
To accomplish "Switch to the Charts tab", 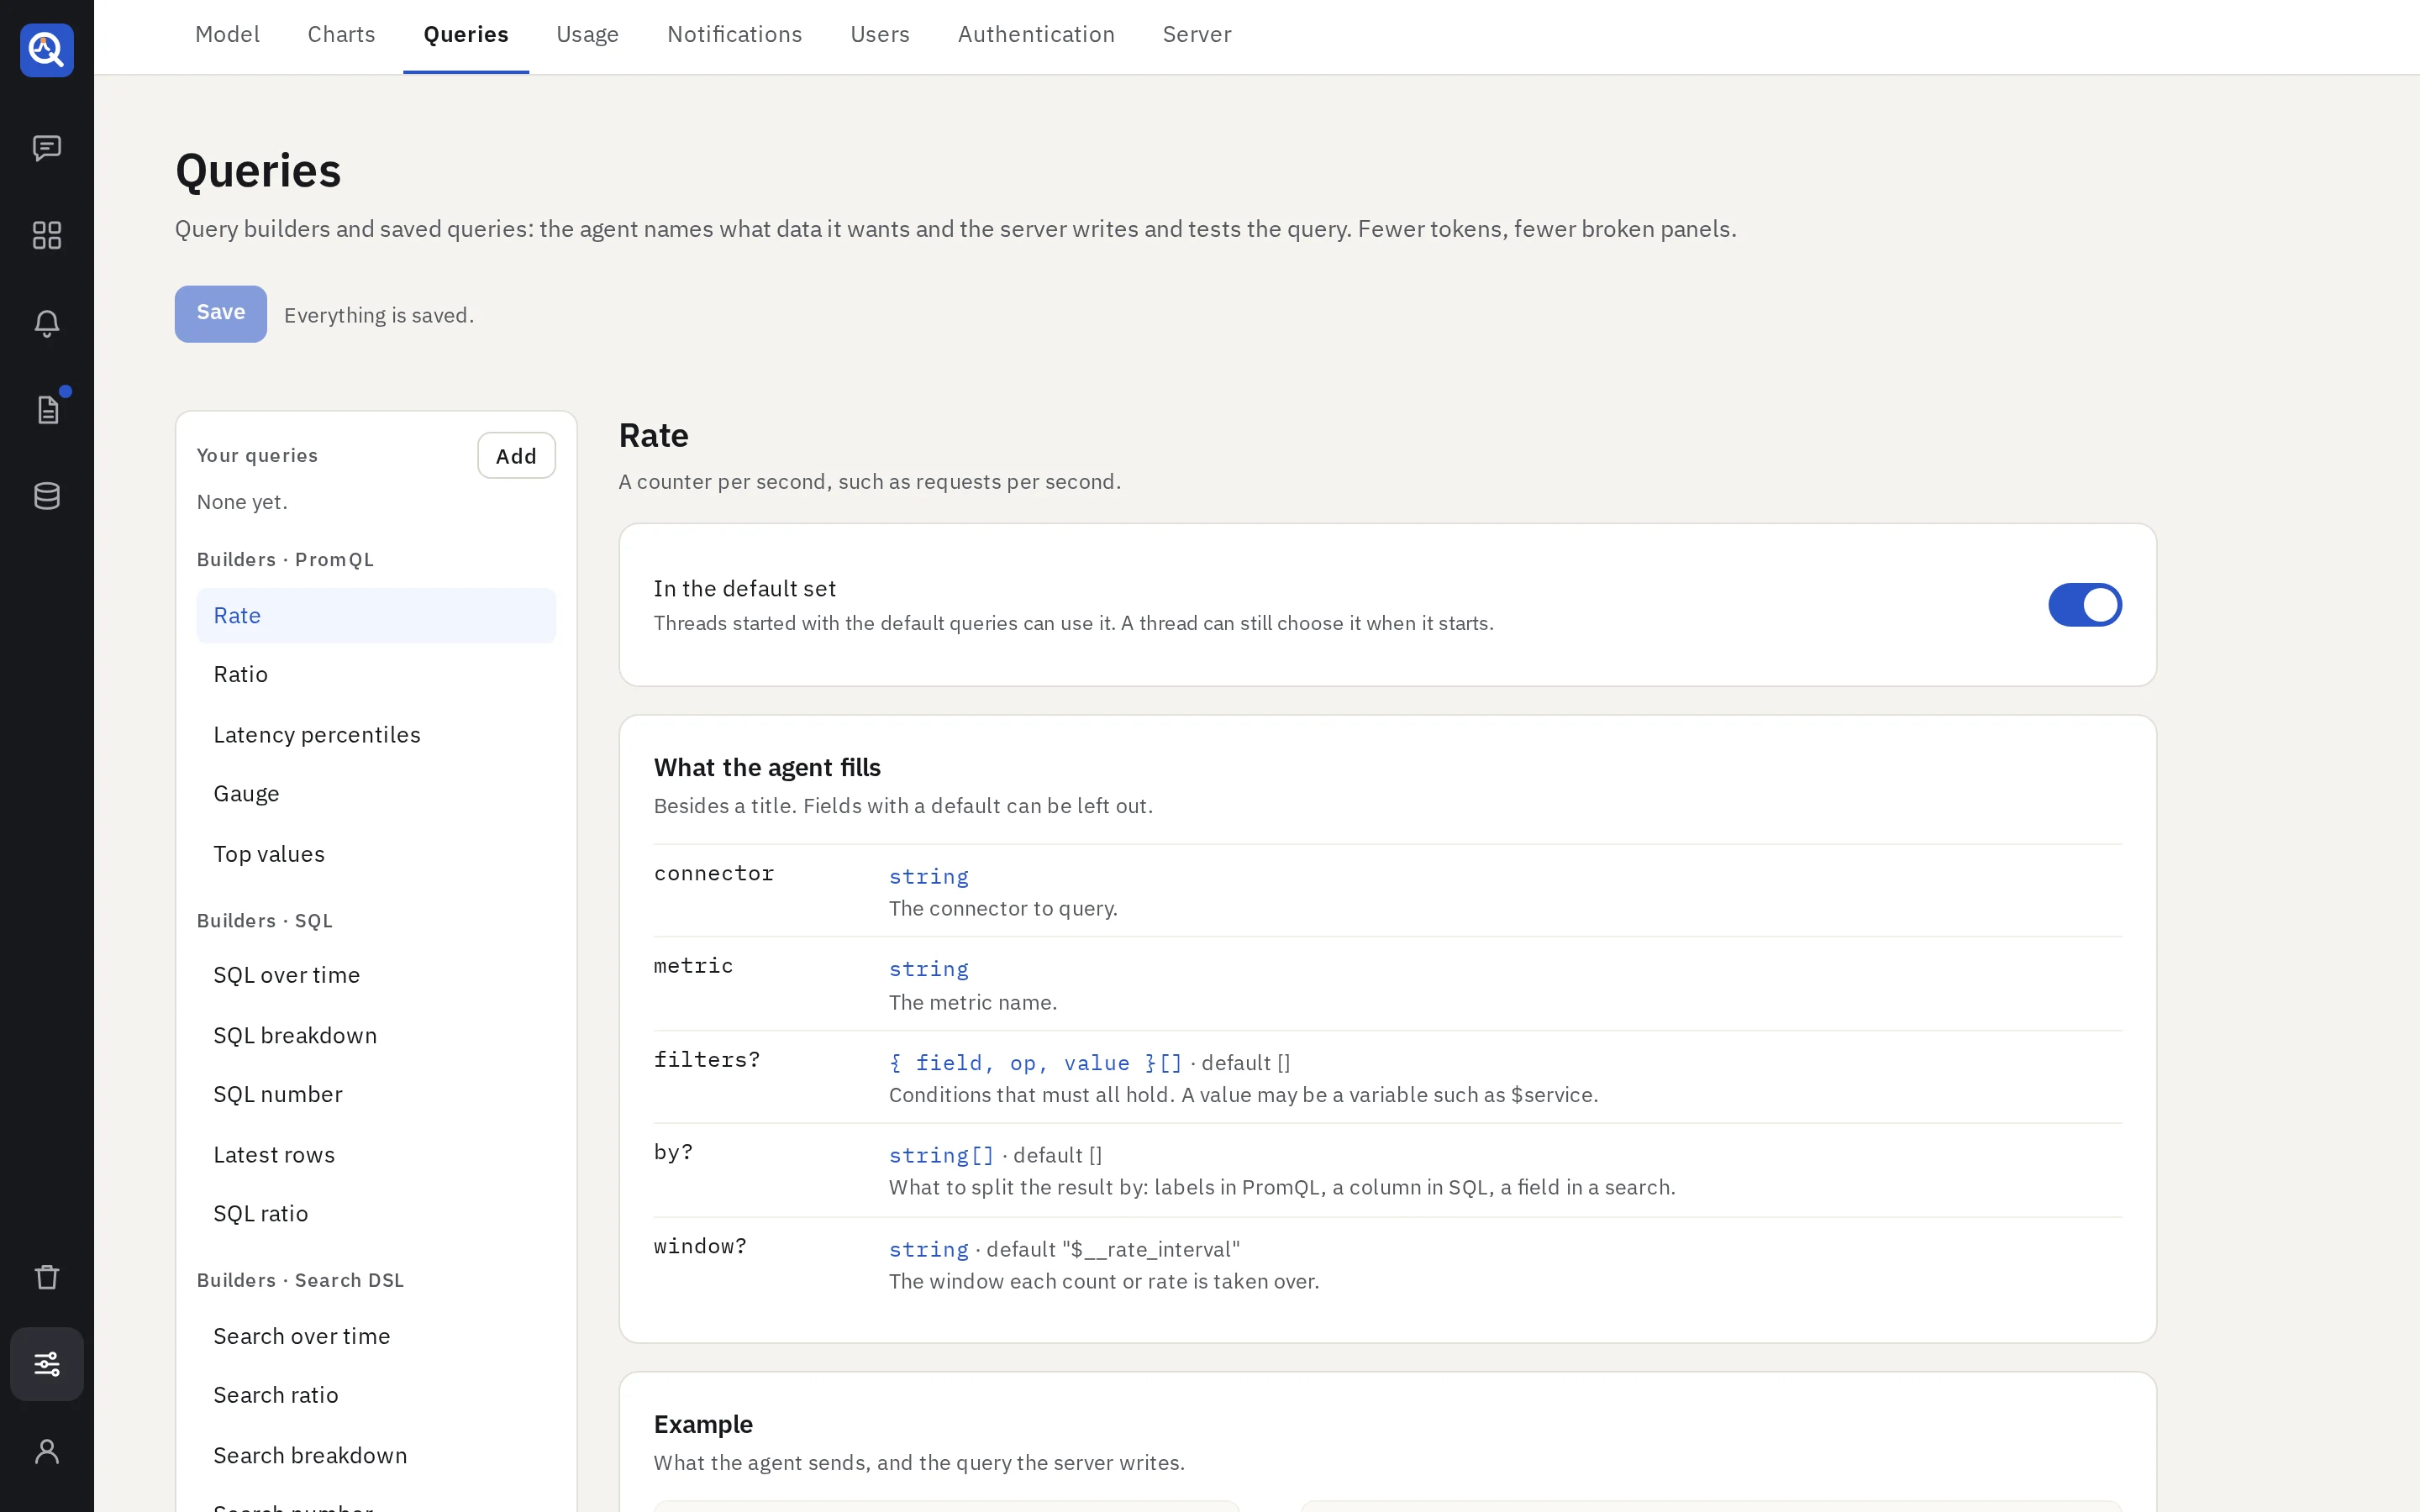I will pyautogui.click(x=341, y=35).
